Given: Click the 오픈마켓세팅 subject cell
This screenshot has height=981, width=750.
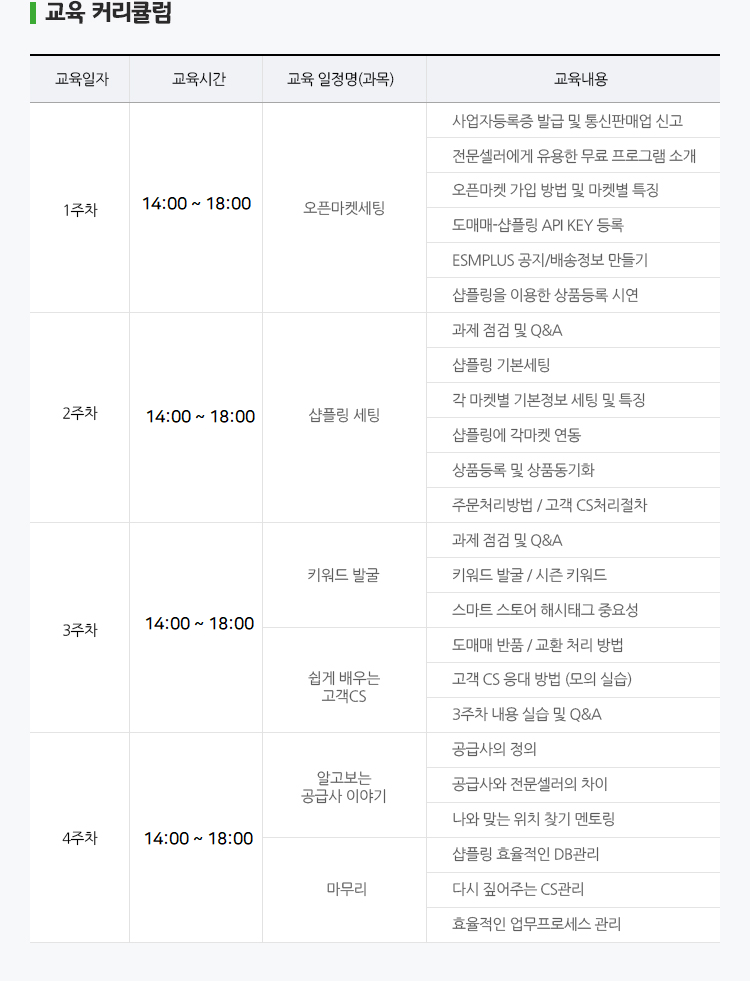Looking at the screenshot, I should [x=344, y=209].
